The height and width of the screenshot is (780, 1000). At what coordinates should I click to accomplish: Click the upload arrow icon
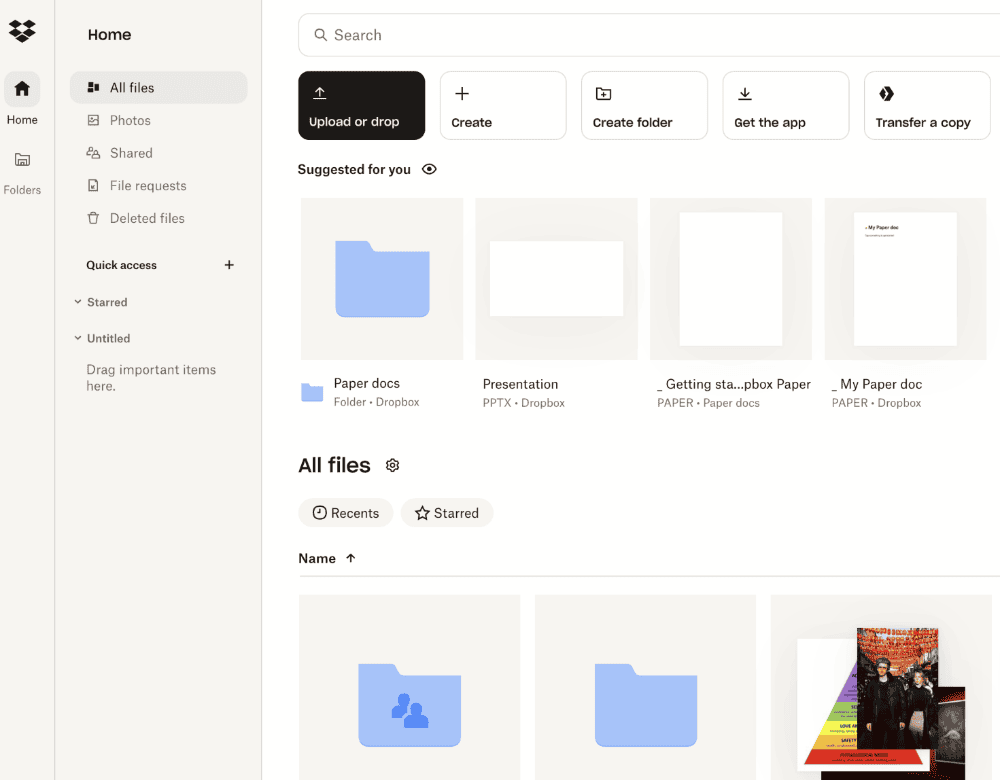pos(320,93)
